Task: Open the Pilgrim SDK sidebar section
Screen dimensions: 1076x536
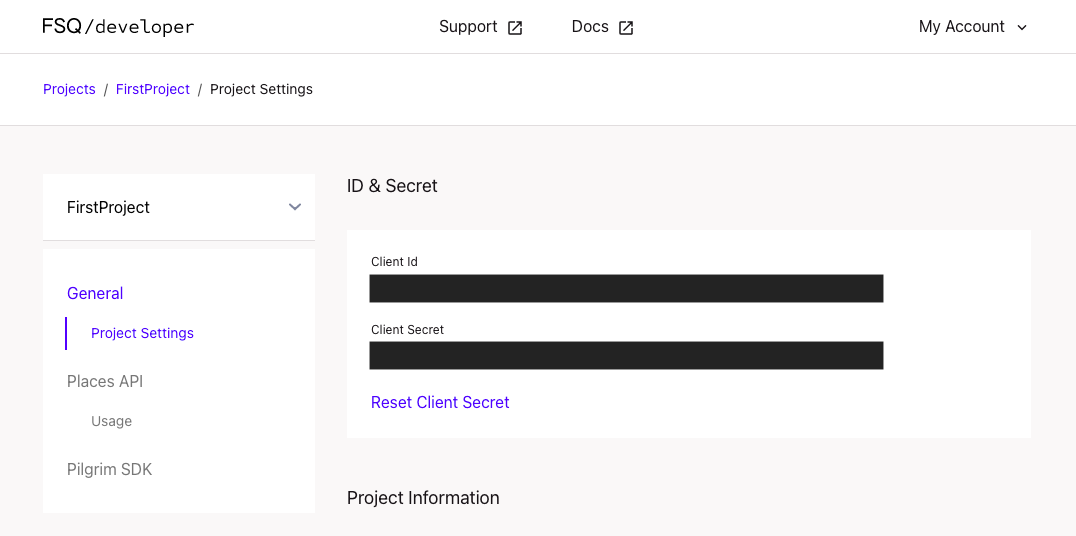Action: tap(109, 469)
